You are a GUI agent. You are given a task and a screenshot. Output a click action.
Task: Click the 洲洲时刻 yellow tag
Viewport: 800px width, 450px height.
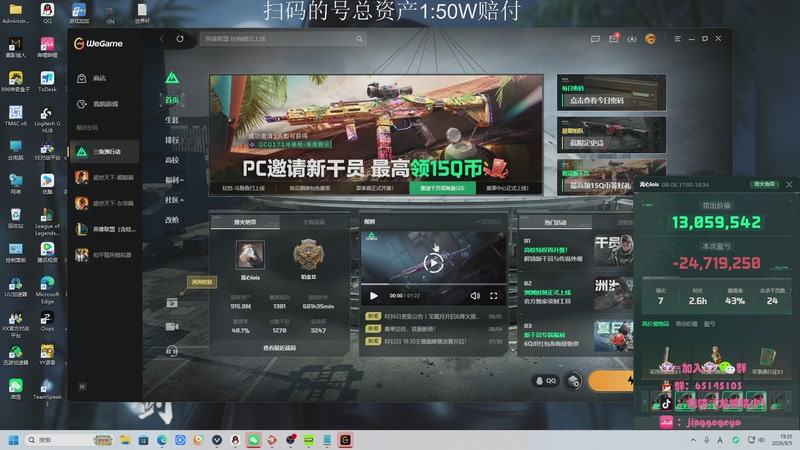click(x=202, y=282)
